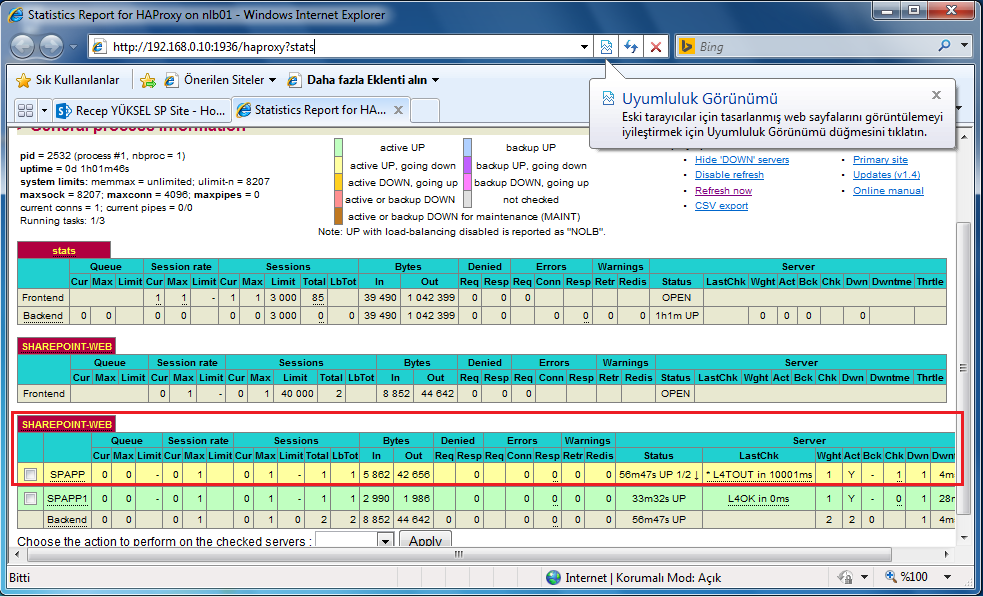Click the zoom magnifier %100 button

coord(907,577)
